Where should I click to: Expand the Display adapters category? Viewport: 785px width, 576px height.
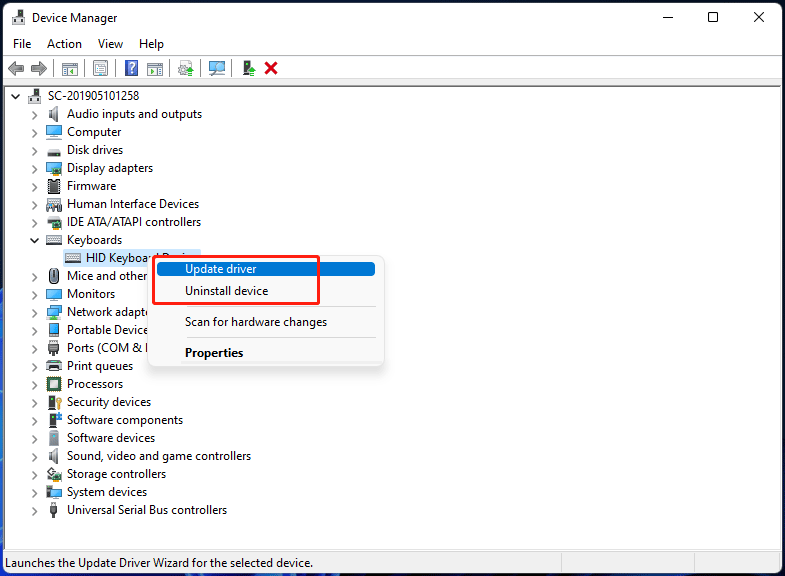tap(34, 168)
